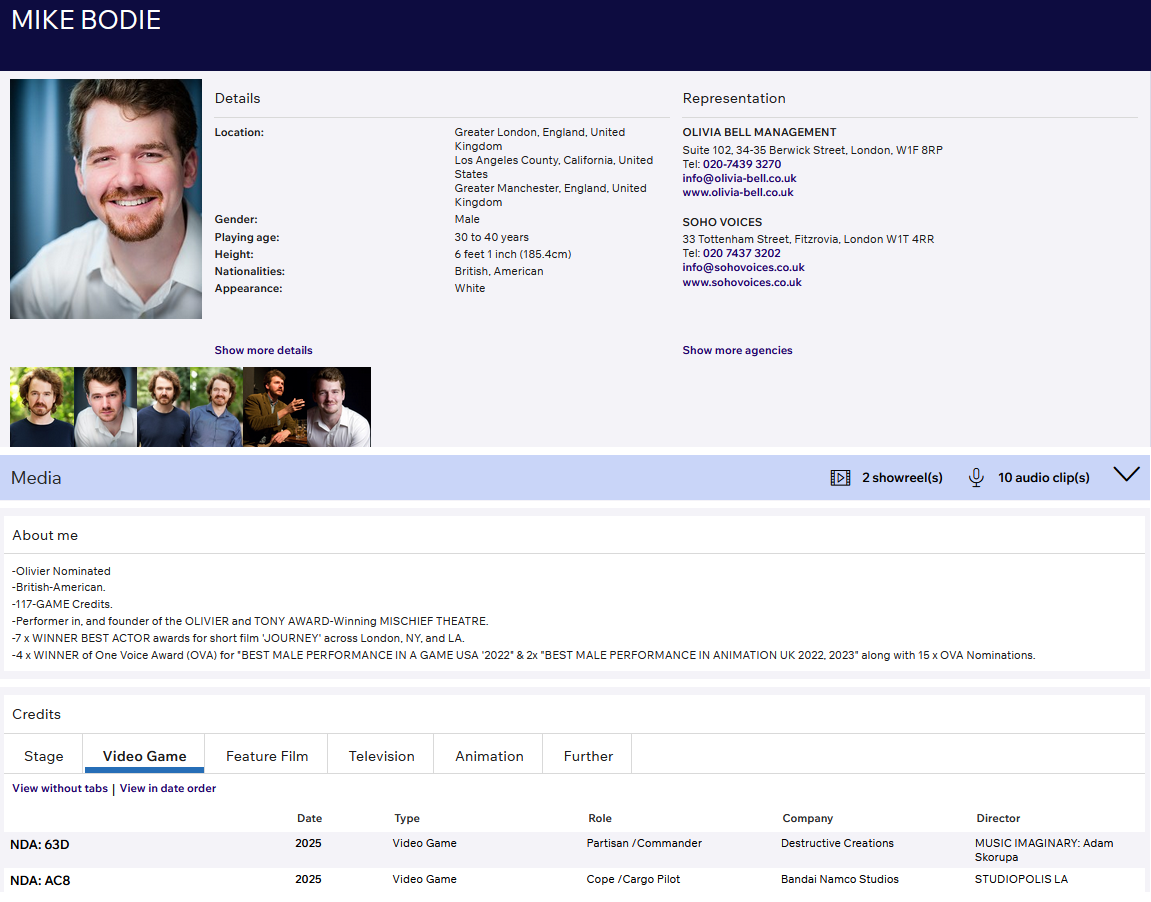Call Soho Voices number 020 7437 3202
1151x902 pixels.
click(x=741, y=253)
